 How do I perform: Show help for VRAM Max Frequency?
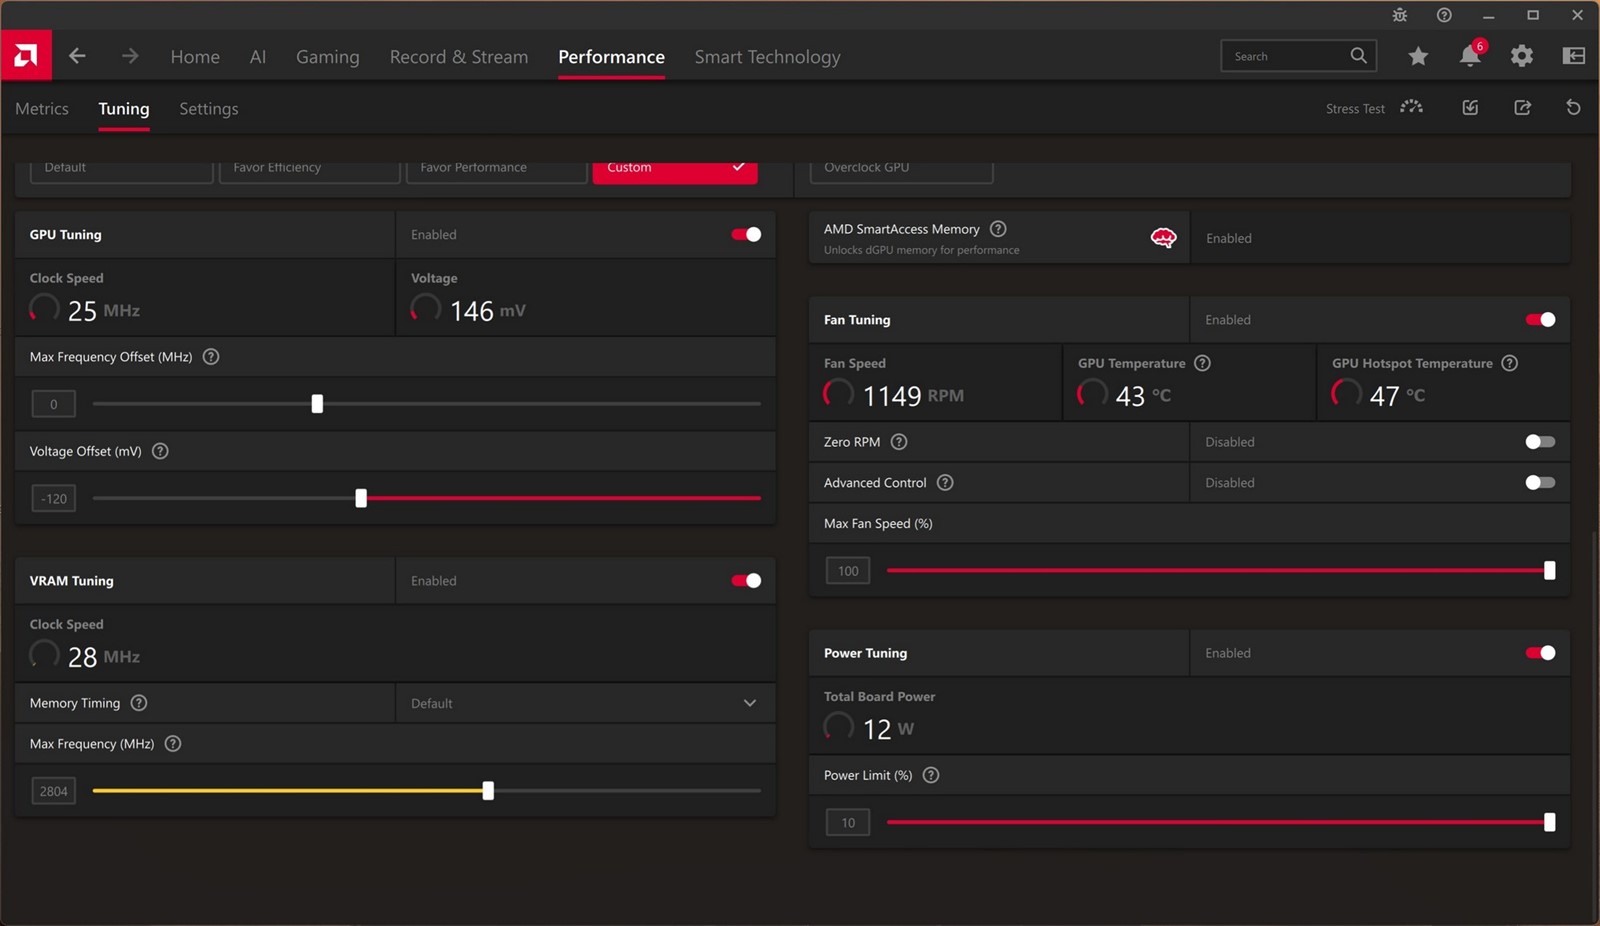(173, 744)
